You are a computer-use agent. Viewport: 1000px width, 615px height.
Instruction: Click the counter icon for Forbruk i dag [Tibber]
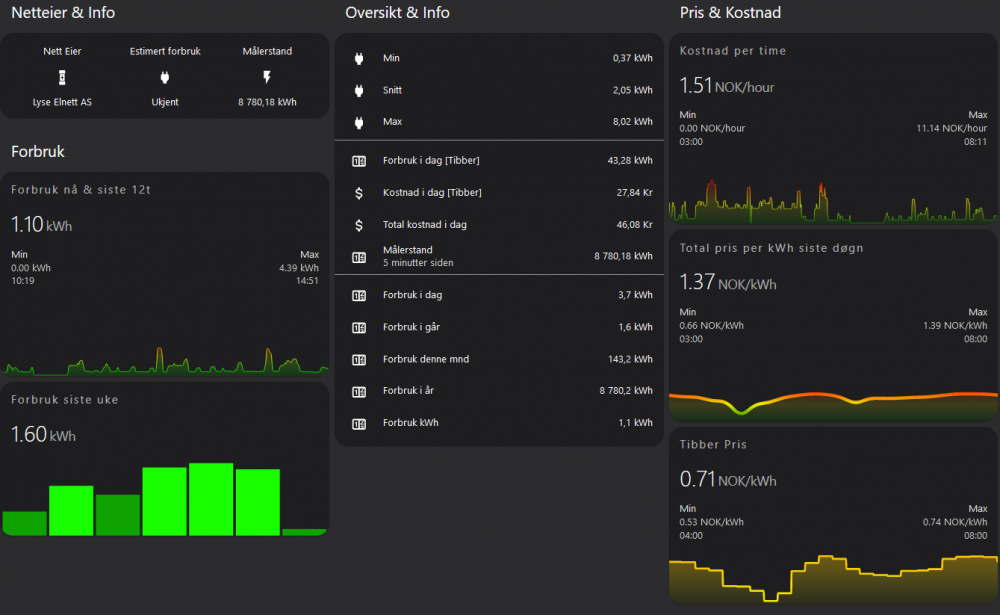click(x=359, y=161)
